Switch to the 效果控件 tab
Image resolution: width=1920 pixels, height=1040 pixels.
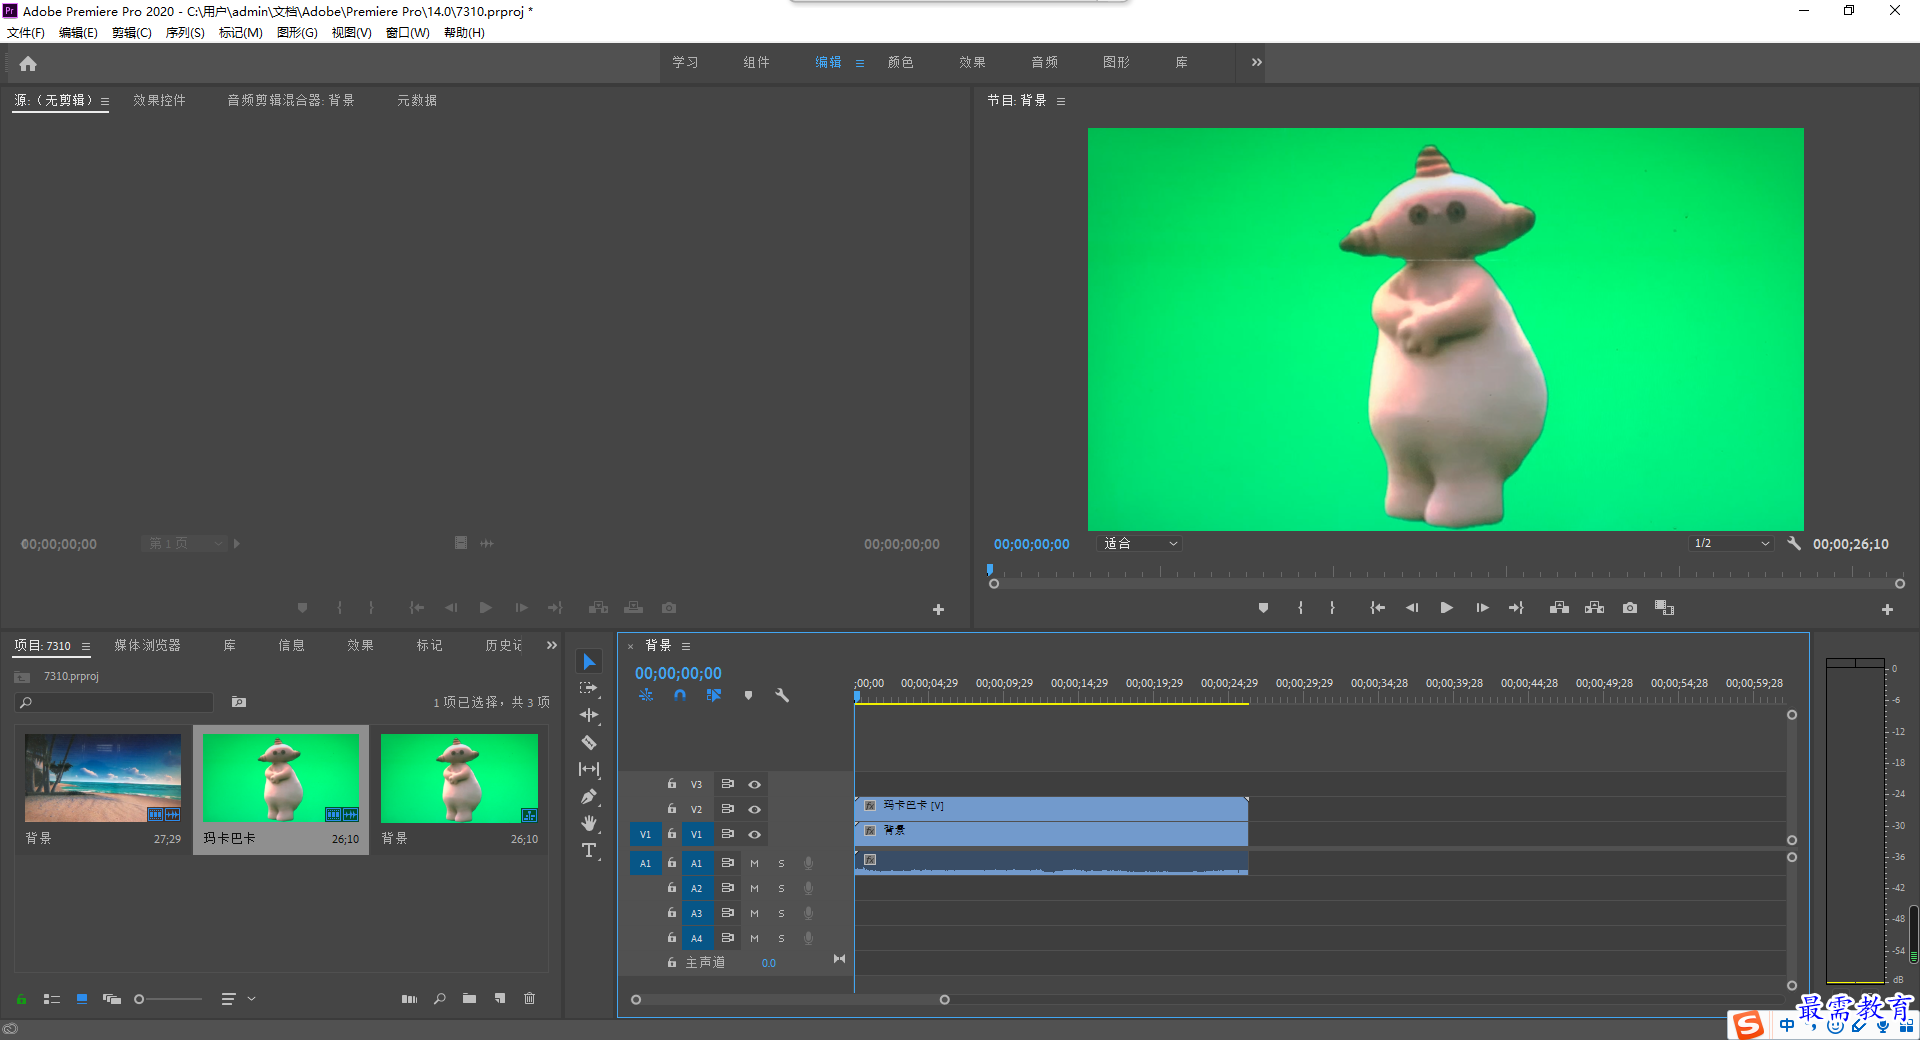click(x=159, y=100)
